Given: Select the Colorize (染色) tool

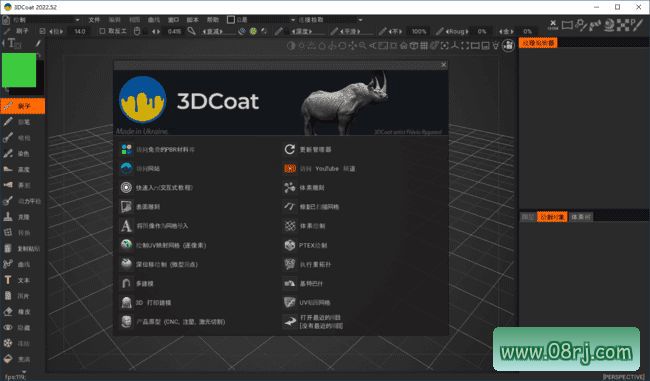Looking at the screenshot, I should [22, 153].
